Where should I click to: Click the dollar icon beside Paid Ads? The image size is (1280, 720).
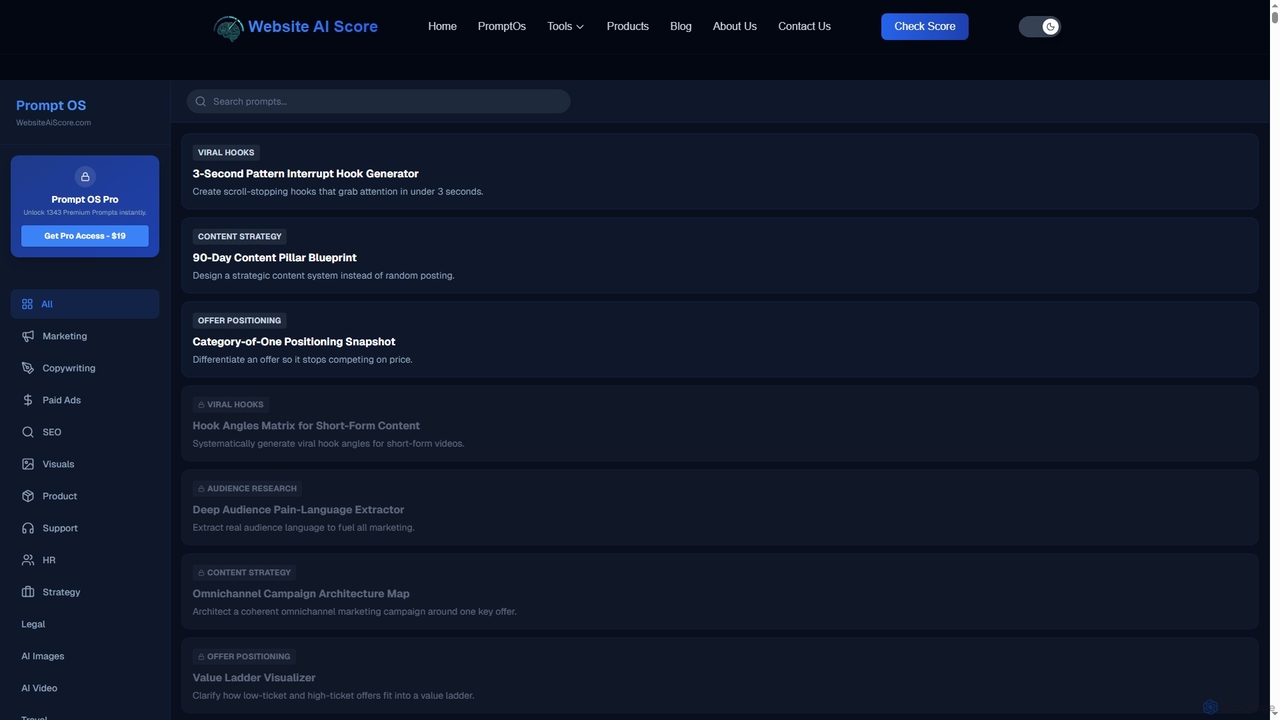(28, 400)
